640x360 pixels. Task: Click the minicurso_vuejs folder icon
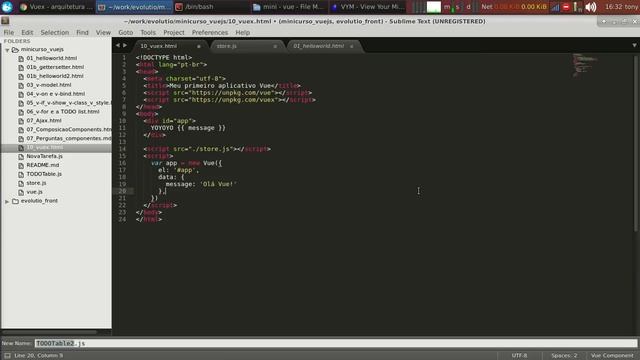click(15, 49)
